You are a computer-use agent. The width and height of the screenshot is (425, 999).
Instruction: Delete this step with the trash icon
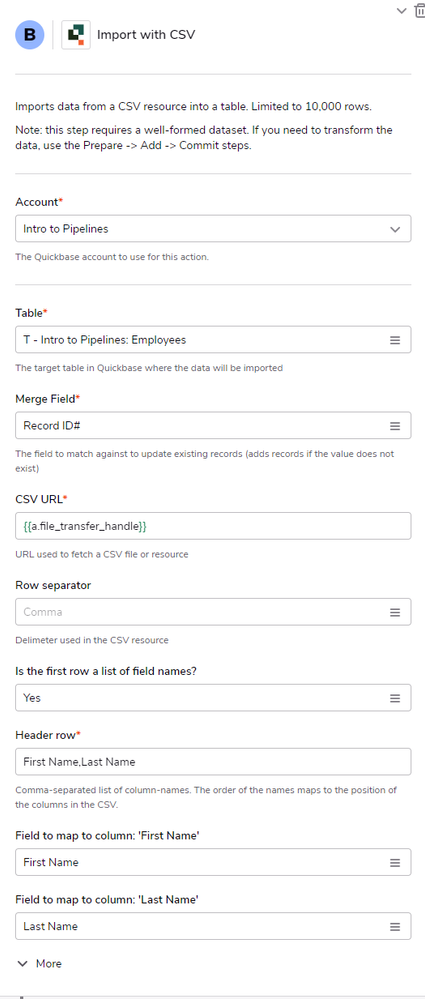click(421, 10)
